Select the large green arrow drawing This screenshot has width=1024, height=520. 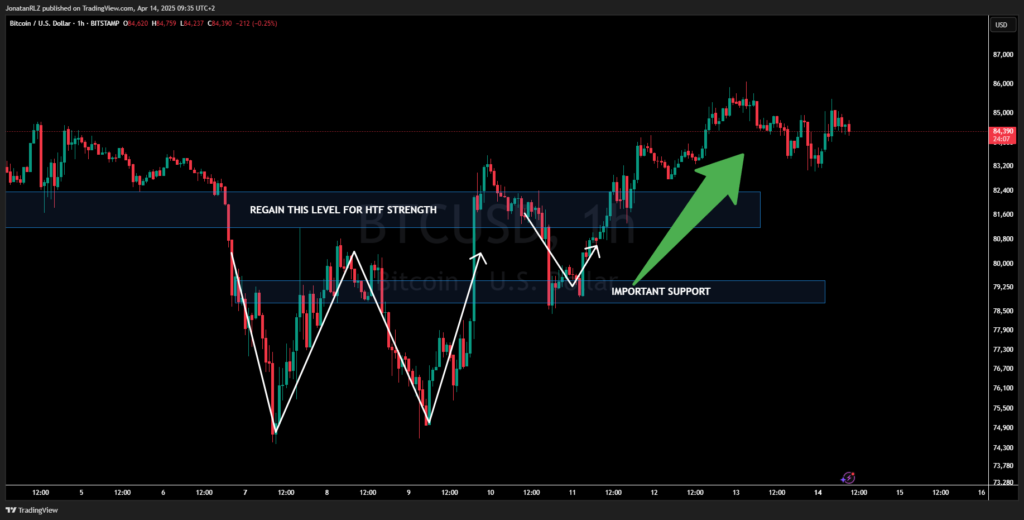coord(690,220)
